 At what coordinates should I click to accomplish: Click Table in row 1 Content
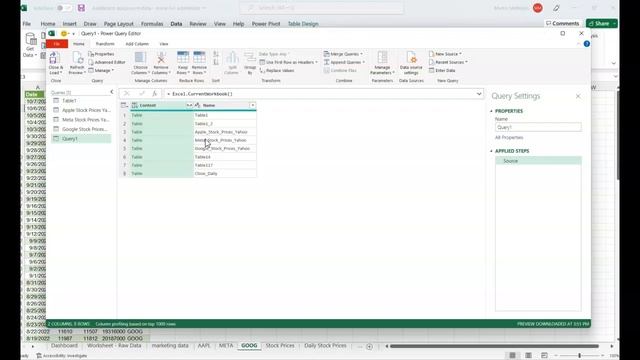(x=162, y=115)
